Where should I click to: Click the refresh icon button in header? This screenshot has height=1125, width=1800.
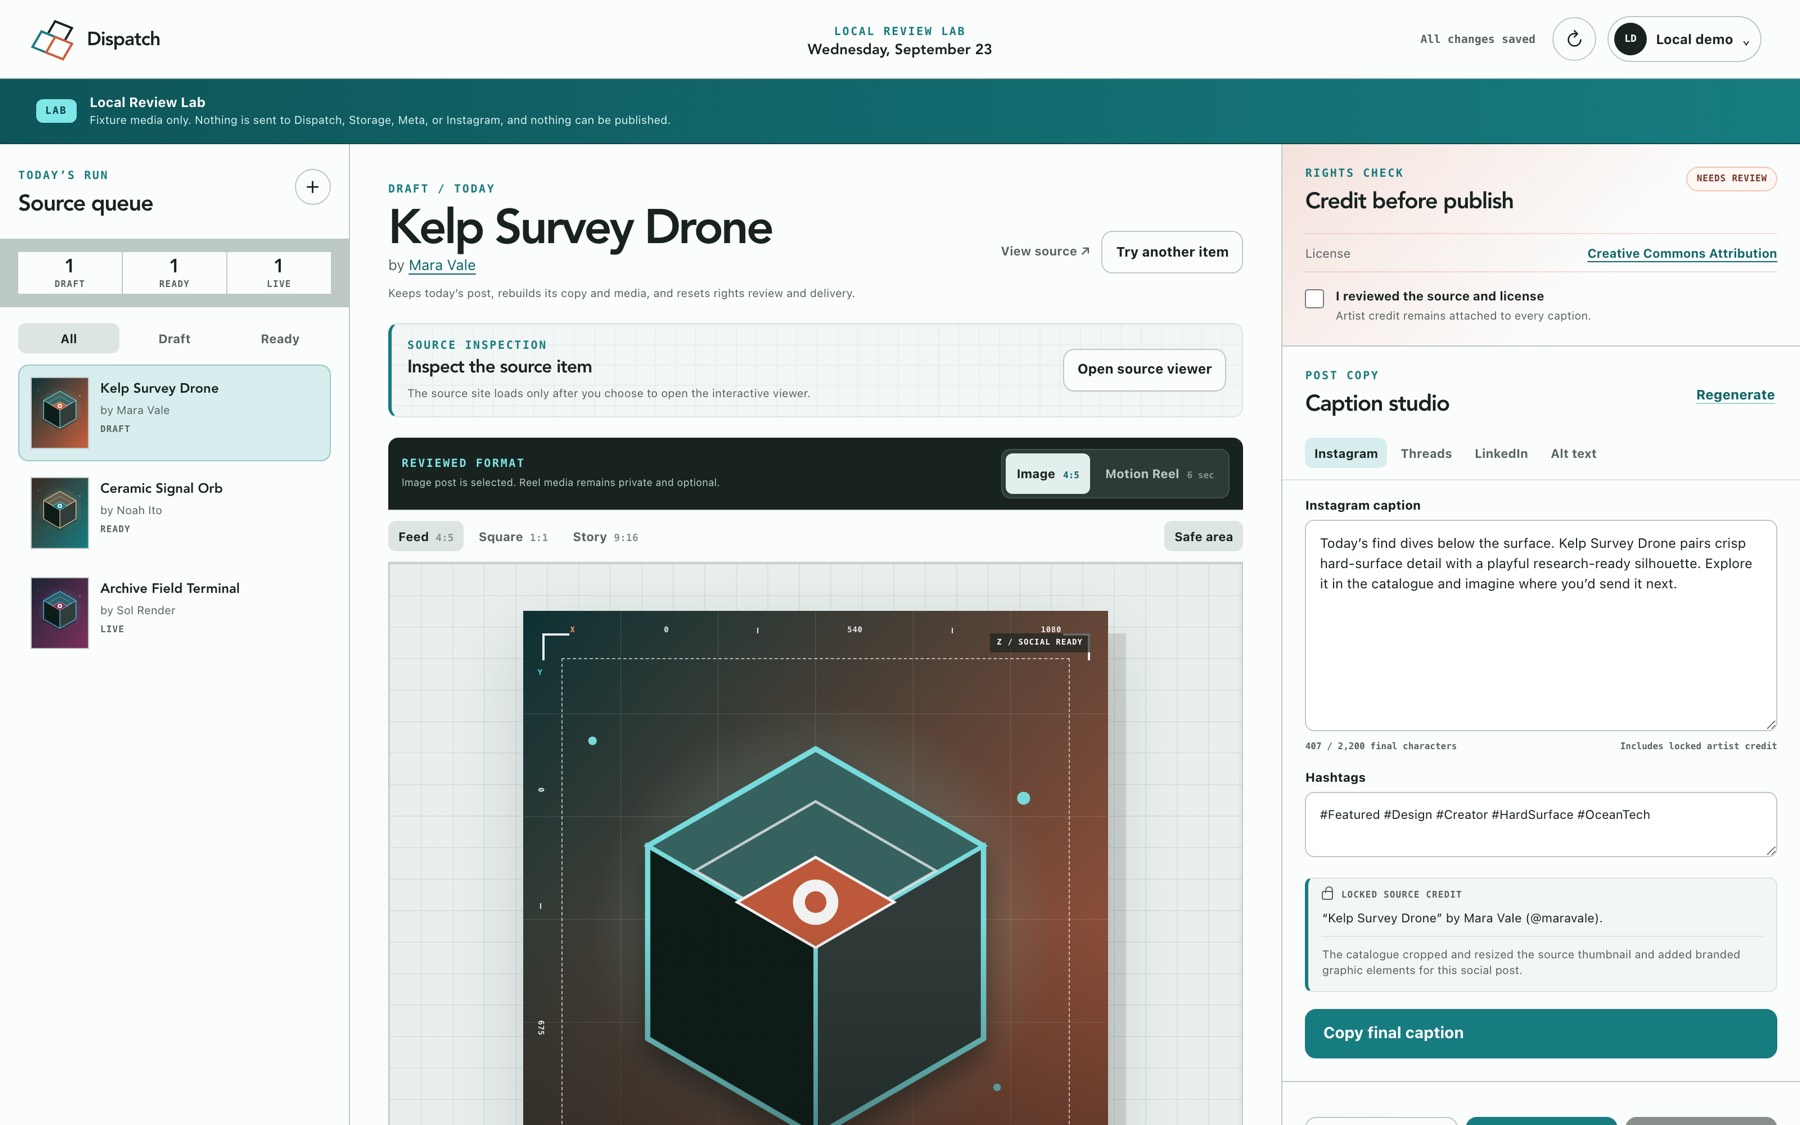(1573, 39)
